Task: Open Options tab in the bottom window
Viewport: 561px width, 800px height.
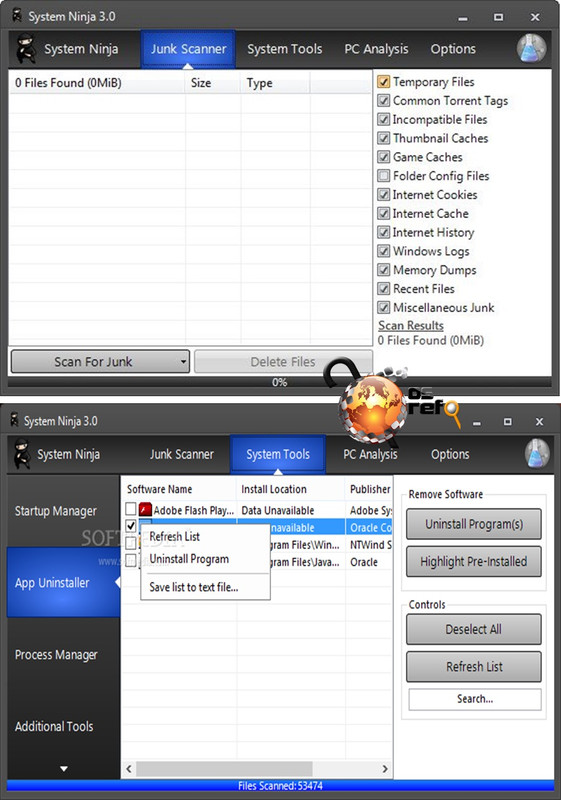Action: pyautogui.click(x=450, y=454)
